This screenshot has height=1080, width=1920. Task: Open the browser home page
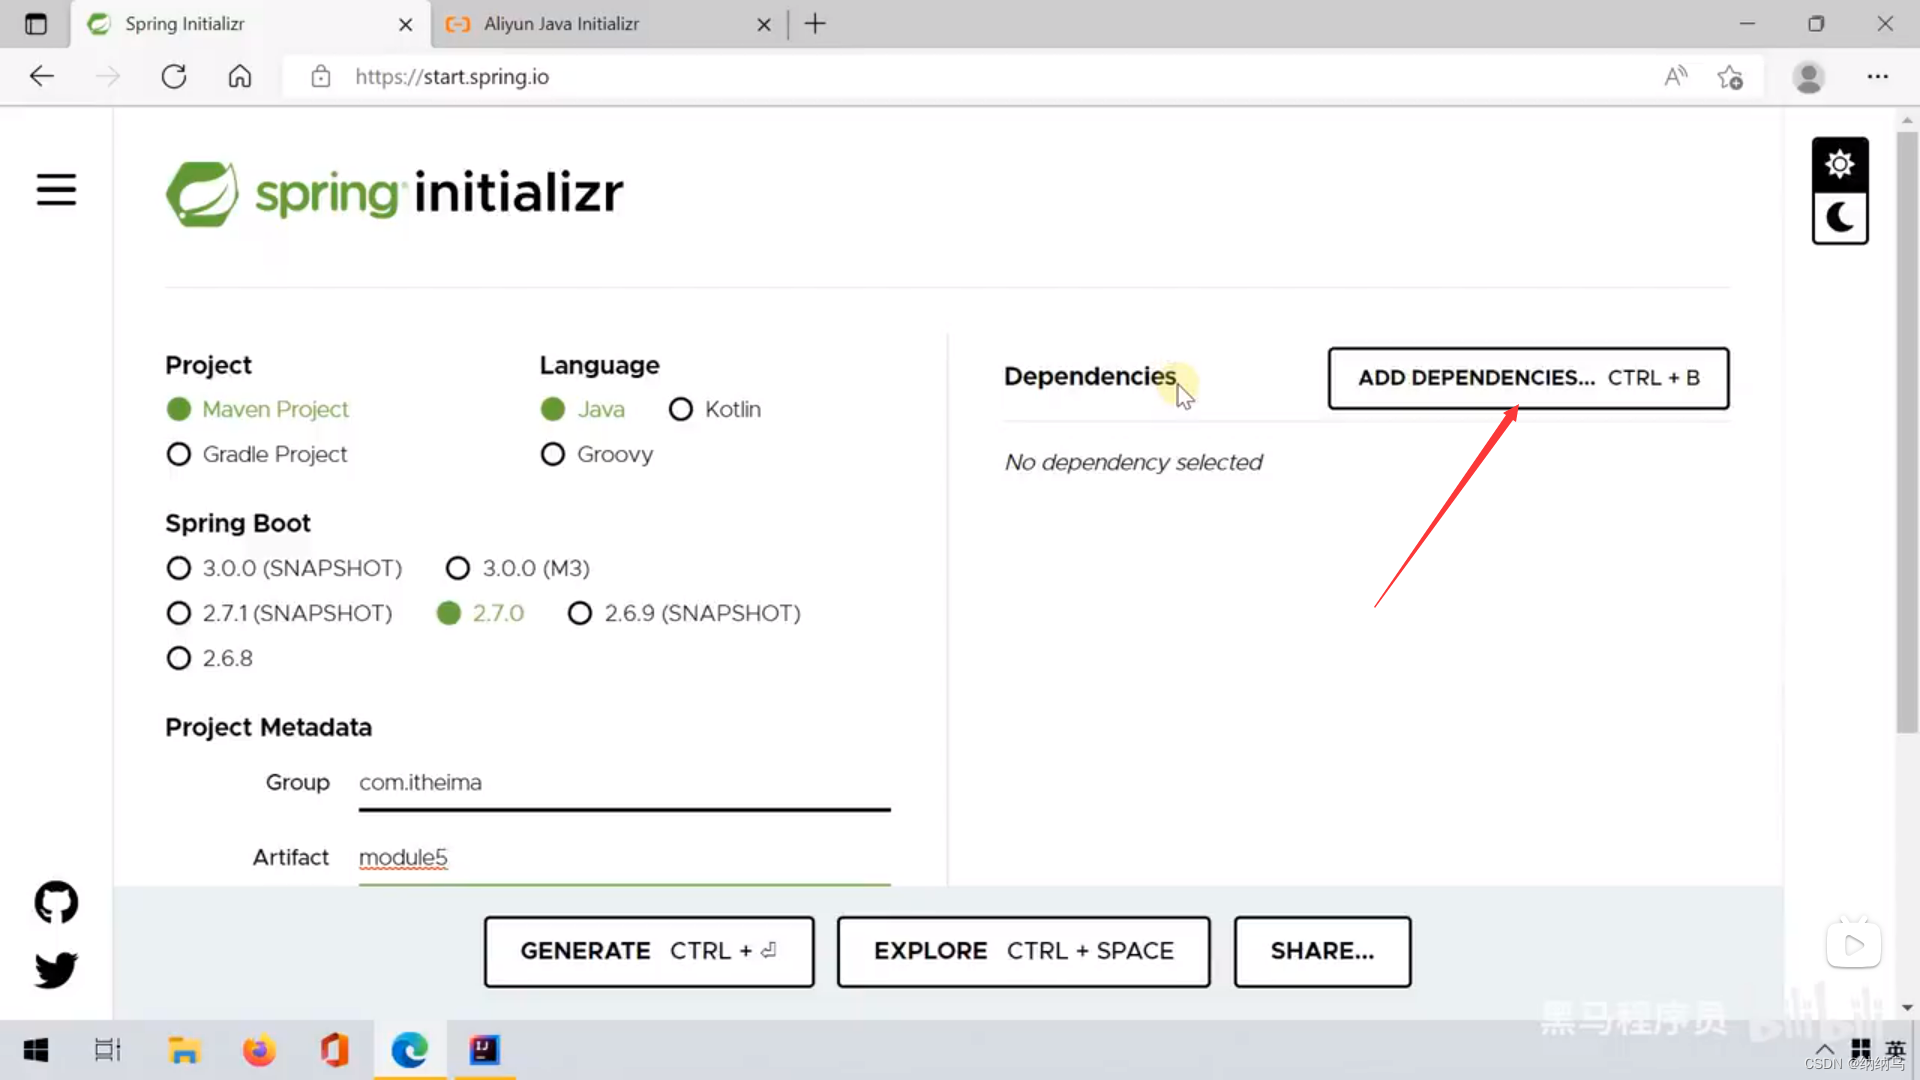240,77
